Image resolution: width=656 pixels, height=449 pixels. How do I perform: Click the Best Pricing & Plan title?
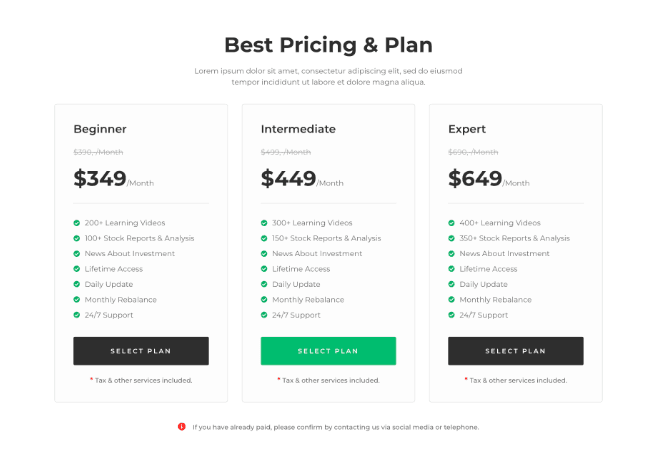[x=328, y=44]
